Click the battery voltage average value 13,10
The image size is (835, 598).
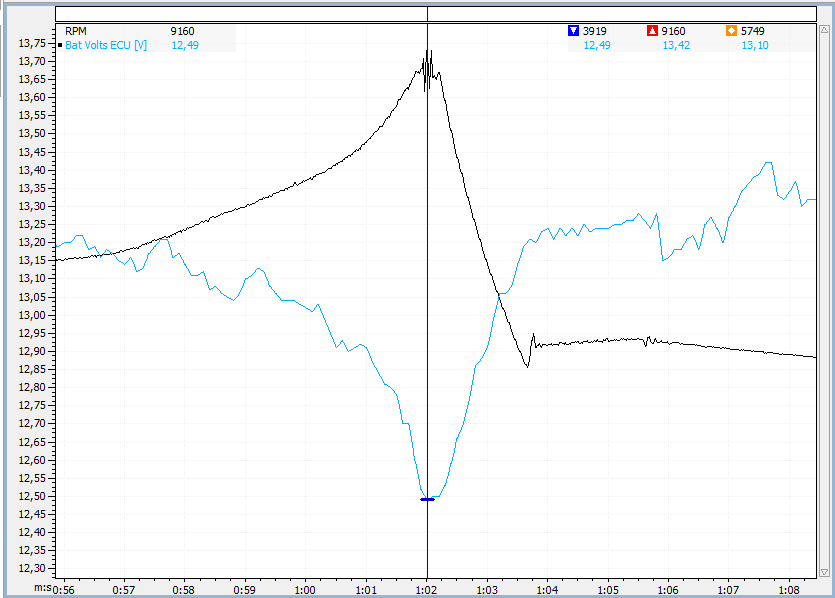tap(753, 45)
